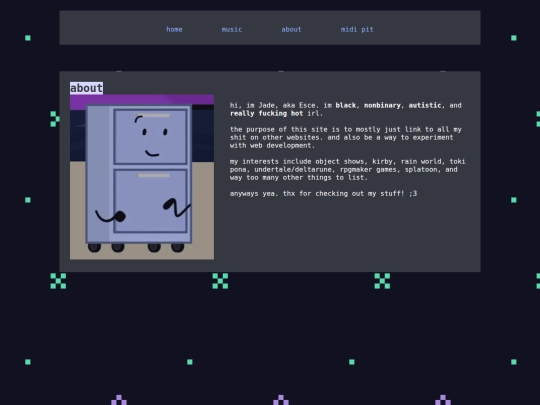Click the bold word "nonbinary"
This screenshot has height=405, width=540.
pos(382,105)
